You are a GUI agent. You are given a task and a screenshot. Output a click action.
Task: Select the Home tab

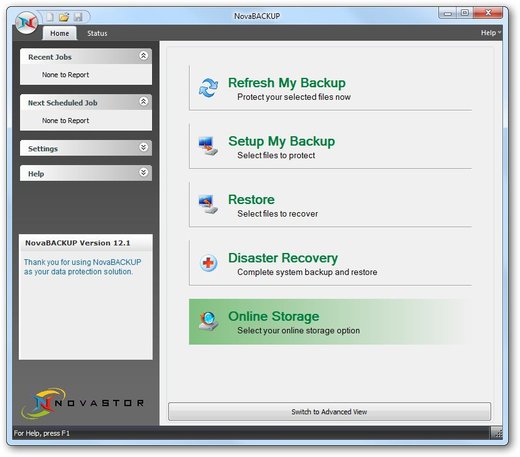pos(60,33)
